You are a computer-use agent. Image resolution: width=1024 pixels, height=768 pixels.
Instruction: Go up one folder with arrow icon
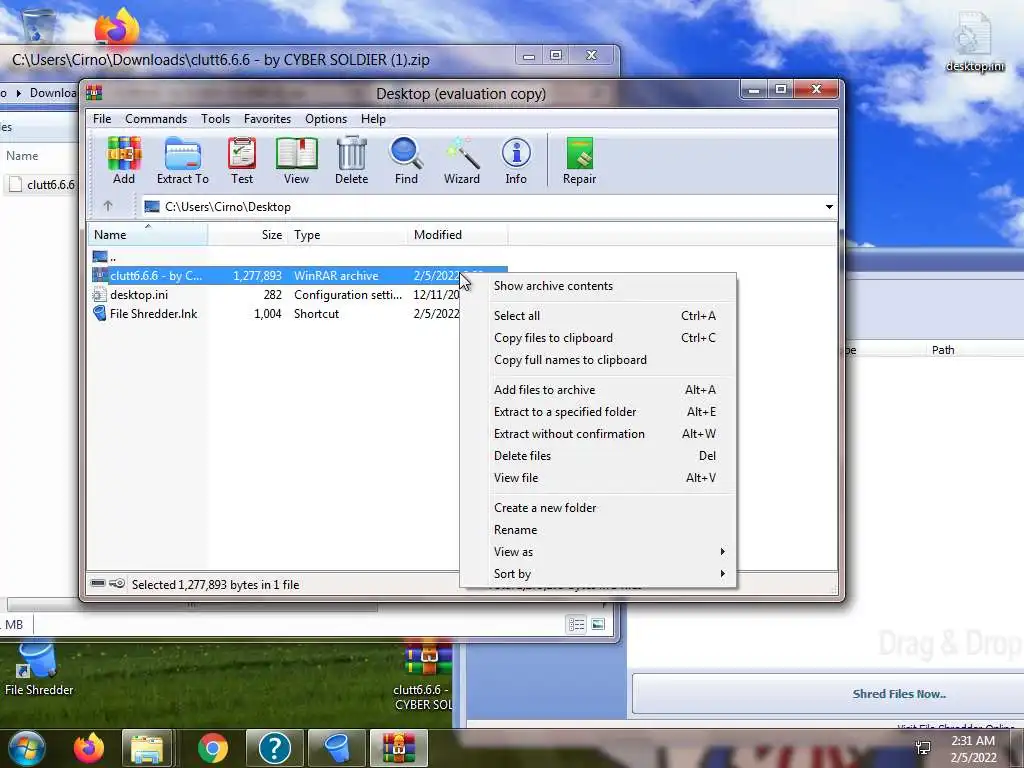108,206
